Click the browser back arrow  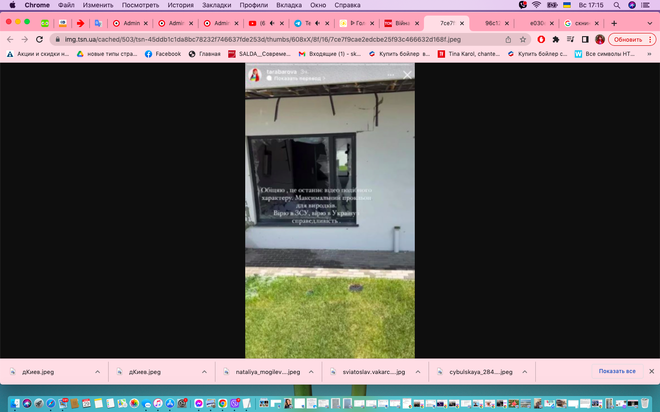tap(9, 39)
